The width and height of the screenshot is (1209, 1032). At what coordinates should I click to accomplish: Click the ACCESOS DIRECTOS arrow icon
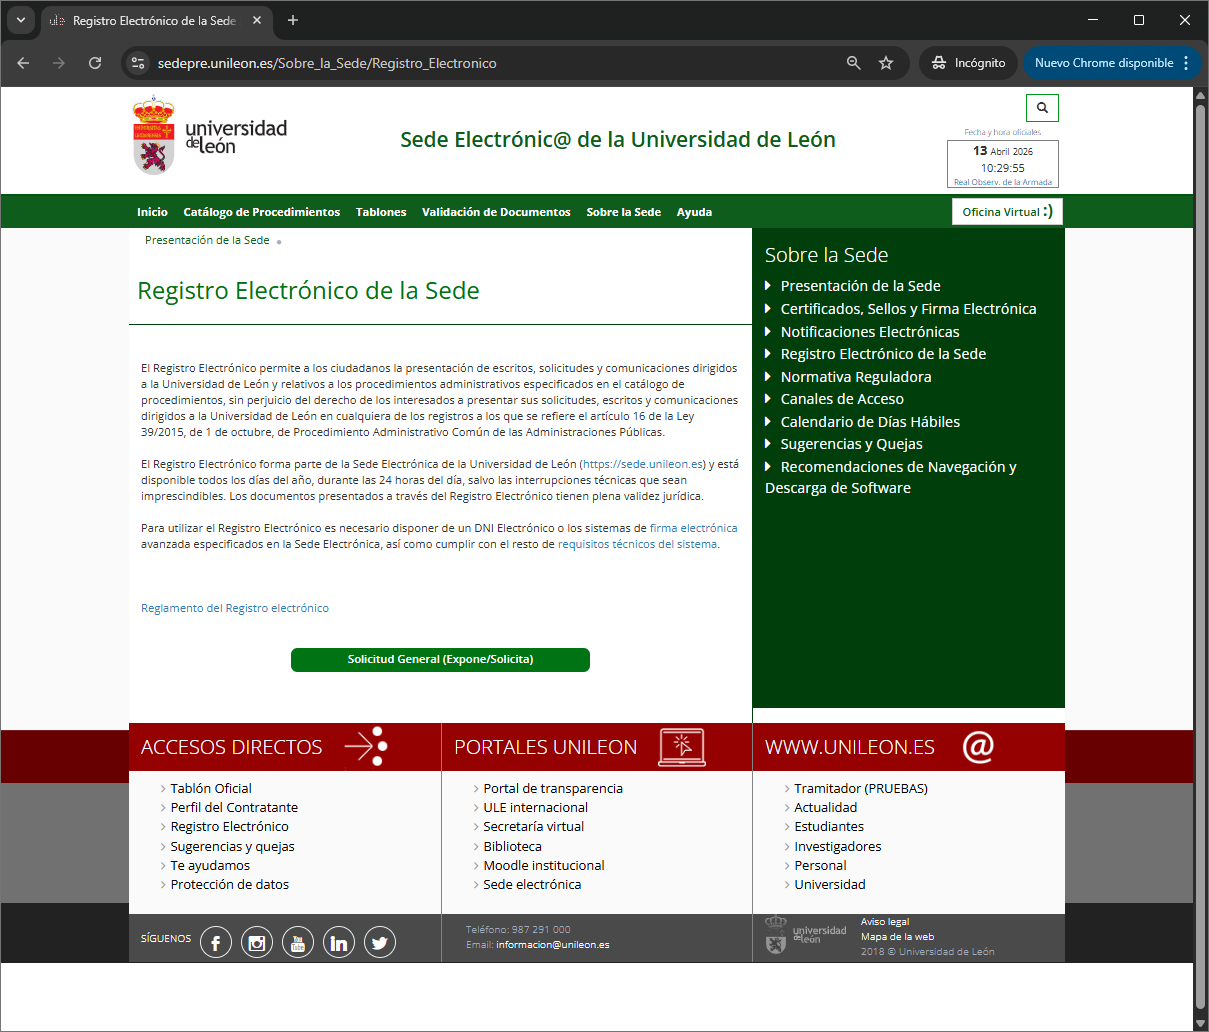click(365, 747)
